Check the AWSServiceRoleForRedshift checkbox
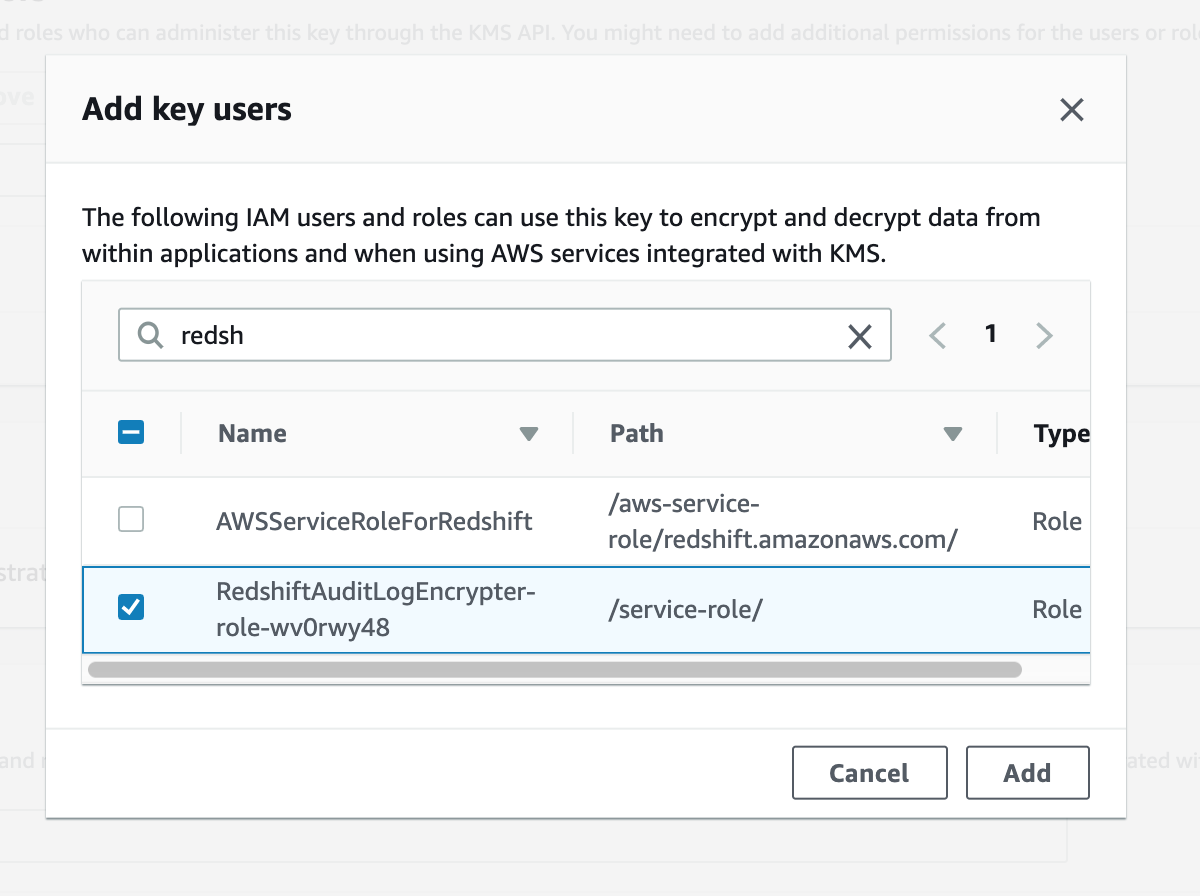 tap(131, 519)
